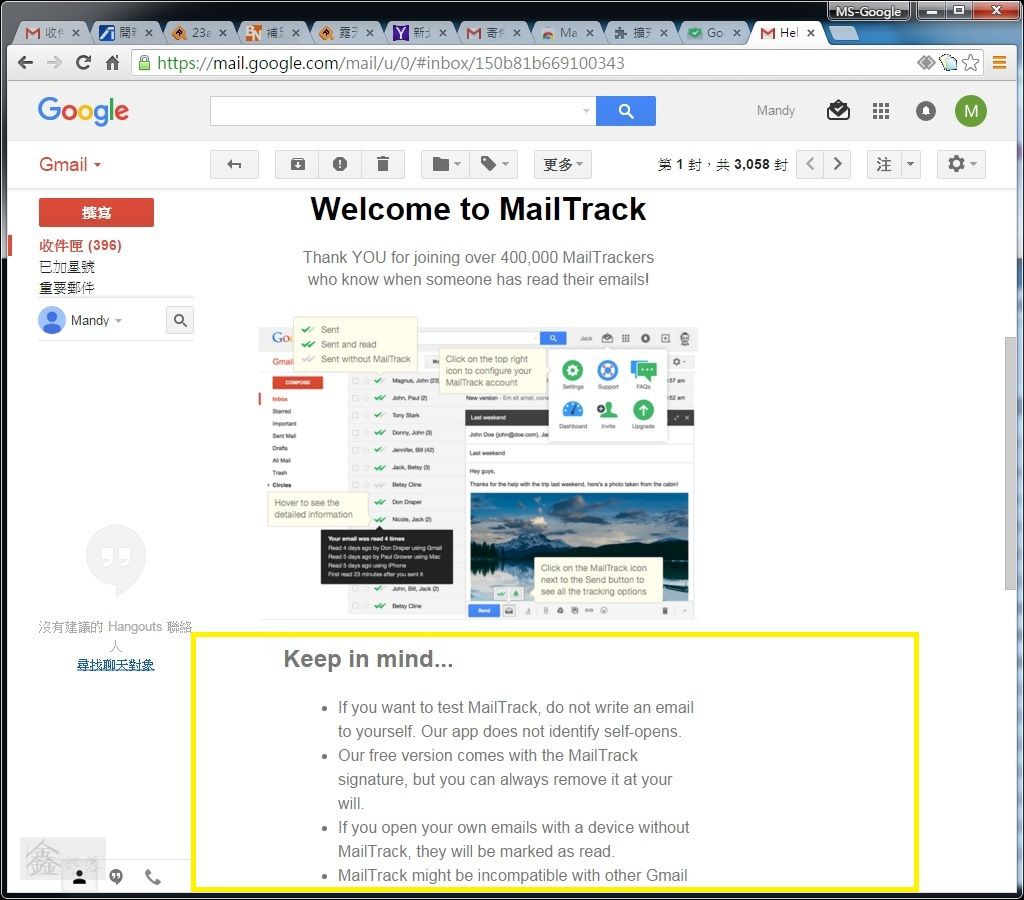Report this email as spam

pyautogui.click(x=340, y=165)
